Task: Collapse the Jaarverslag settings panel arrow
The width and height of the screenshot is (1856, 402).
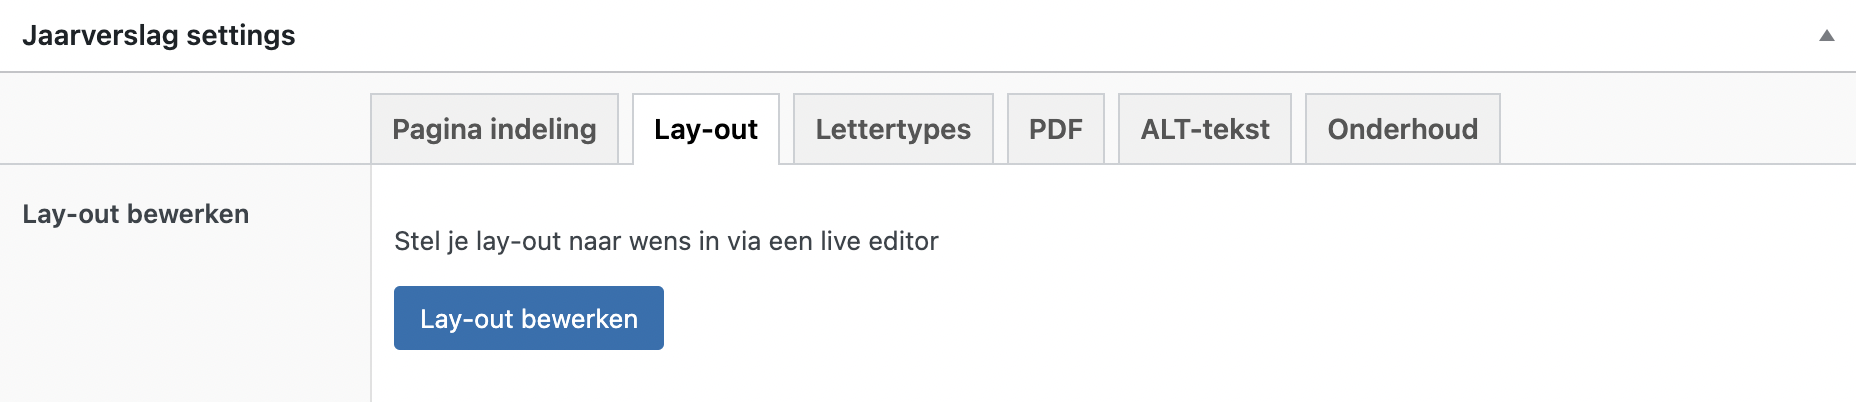Action: click(1826, 36)
